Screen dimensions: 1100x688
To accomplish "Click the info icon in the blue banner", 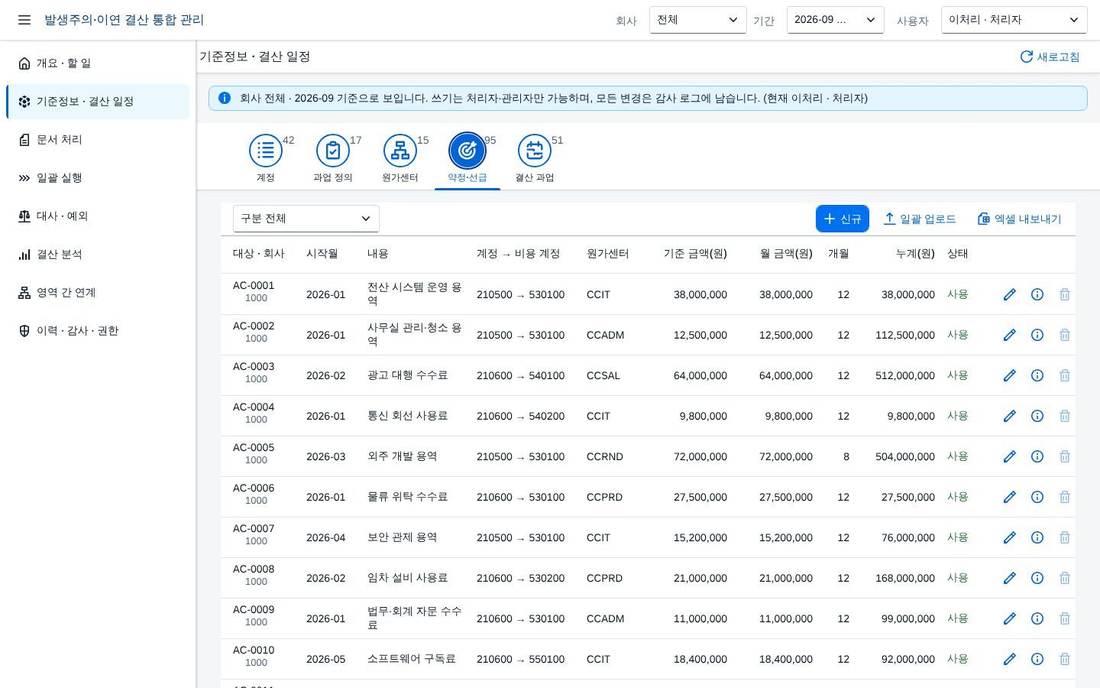I will 224,98.
